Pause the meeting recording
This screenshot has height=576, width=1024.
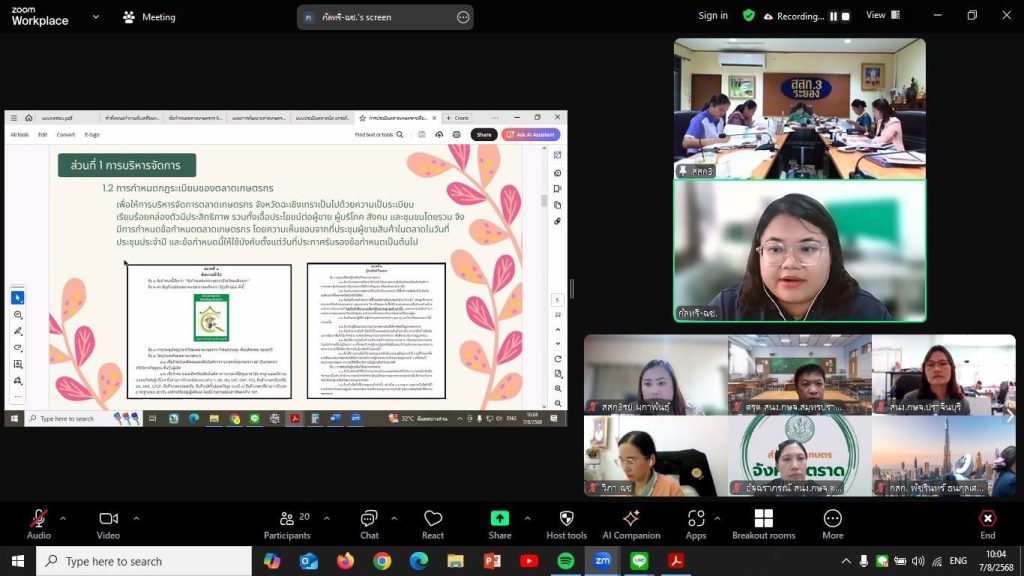(x=832, y=16)
